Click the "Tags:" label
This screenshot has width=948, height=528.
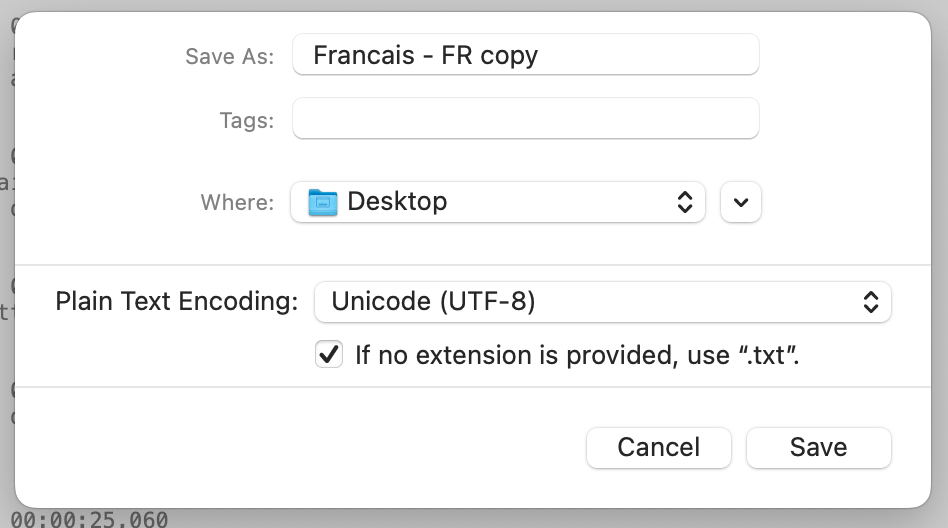click(x=246, y=121)
